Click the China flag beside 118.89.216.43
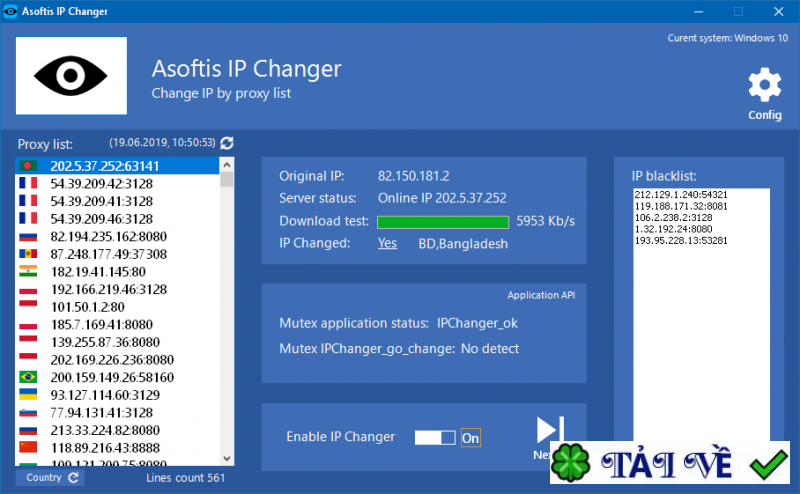Image resolution: width=800 pixels, height=494 pixels. coord(28,448)
